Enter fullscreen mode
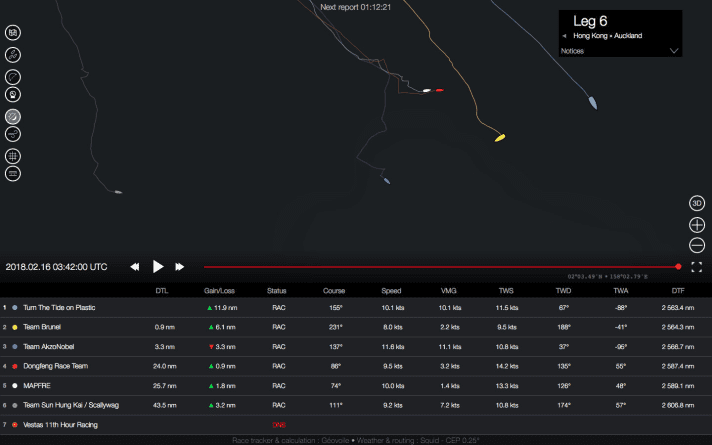The width and height of the screenshot is (712, 445). pos(697,266)
